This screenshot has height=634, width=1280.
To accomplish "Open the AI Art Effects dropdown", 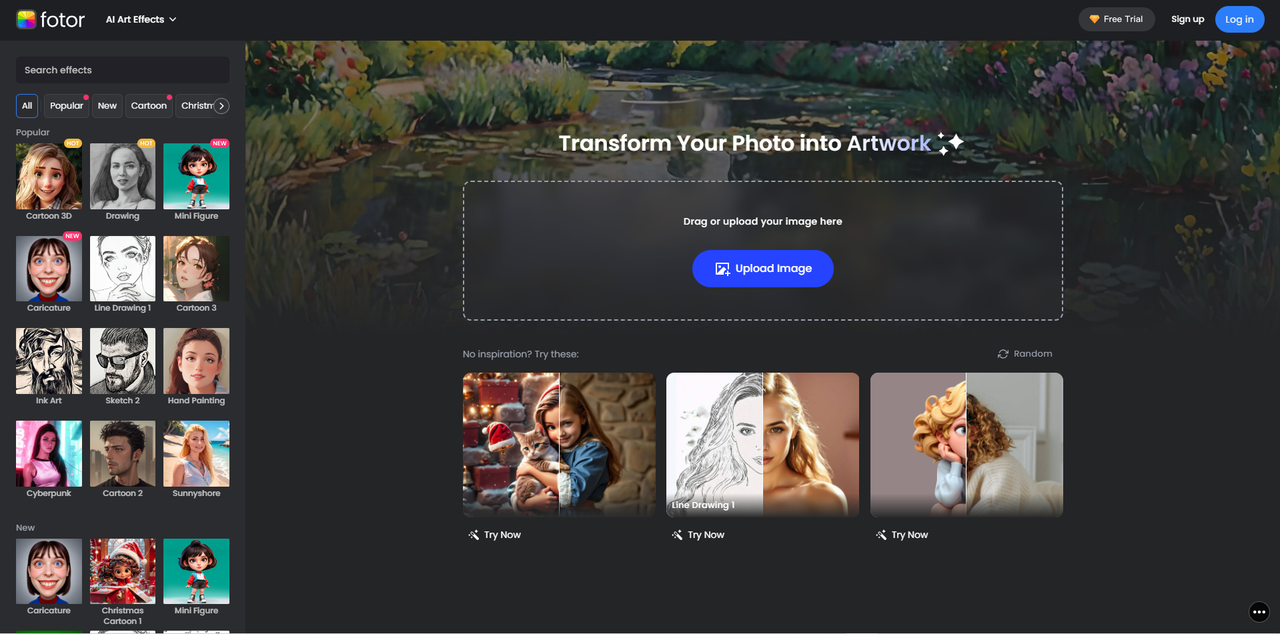I will tap(141, 19).
